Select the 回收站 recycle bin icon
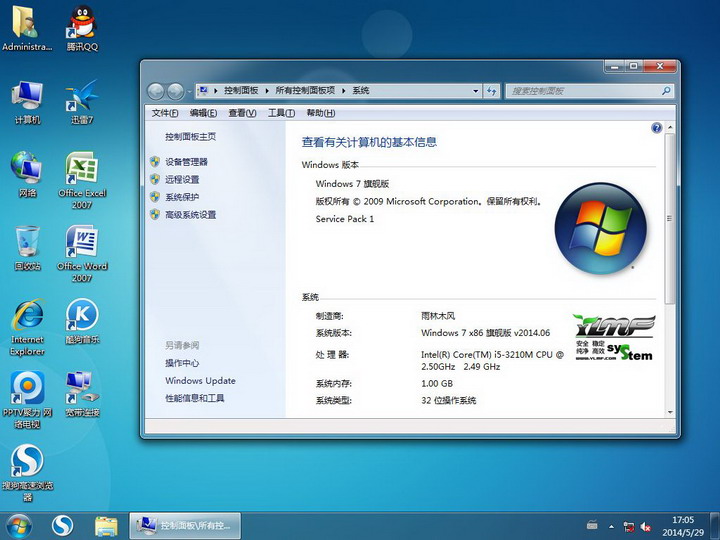720x540 pixels. pyautogui.click(x=27, y=248)
